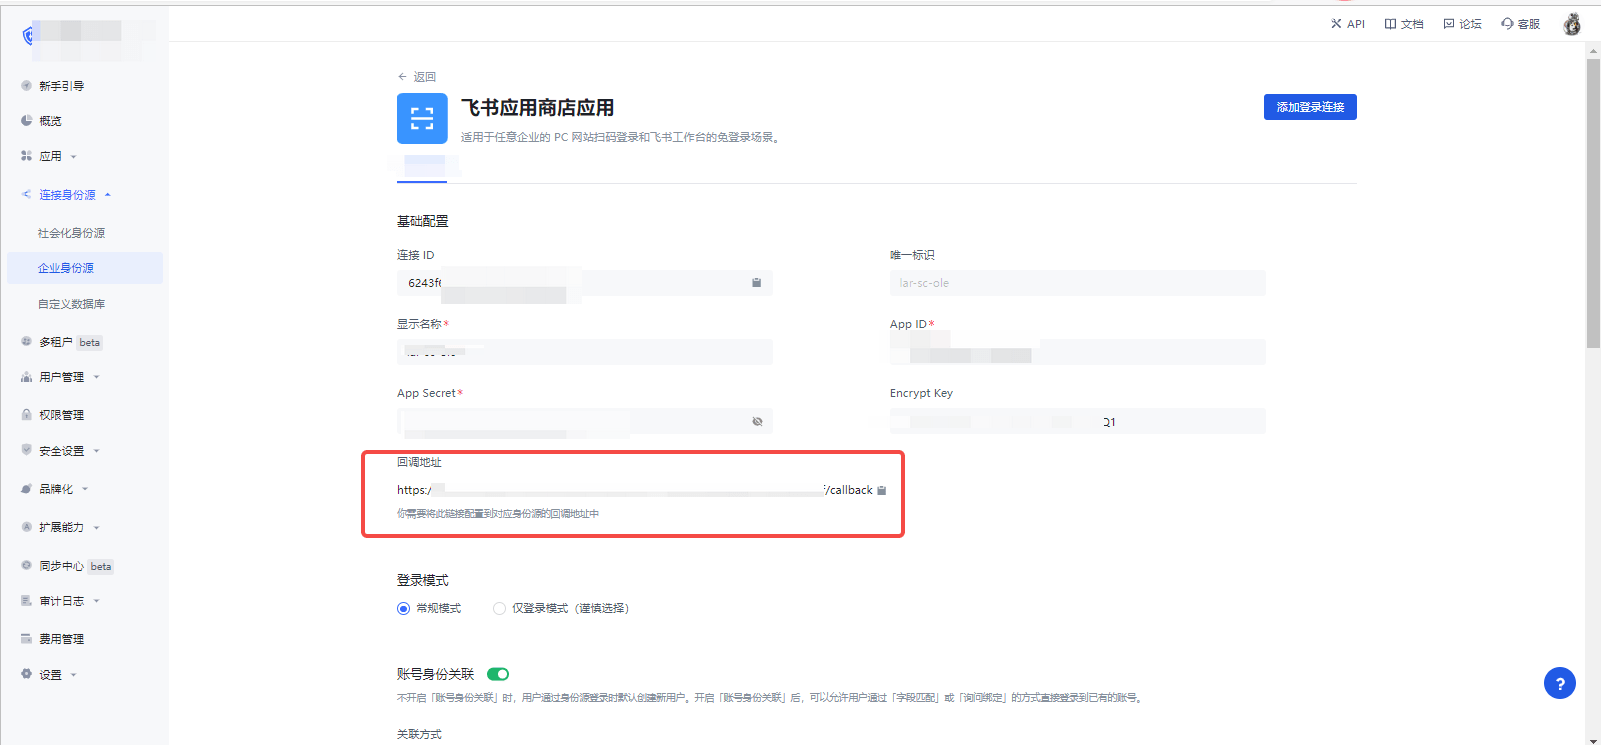1601x745 pixels.
Task: Select the 常规模式 radio option
Action: click(x=404, y=609)
